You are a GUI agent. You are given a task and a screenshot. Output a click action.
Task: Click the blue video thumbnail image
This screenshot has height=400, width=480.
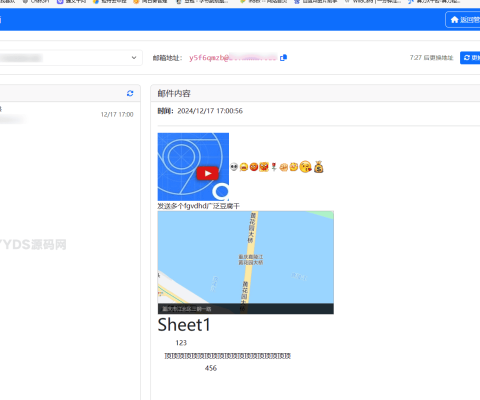tap(193, 167)
